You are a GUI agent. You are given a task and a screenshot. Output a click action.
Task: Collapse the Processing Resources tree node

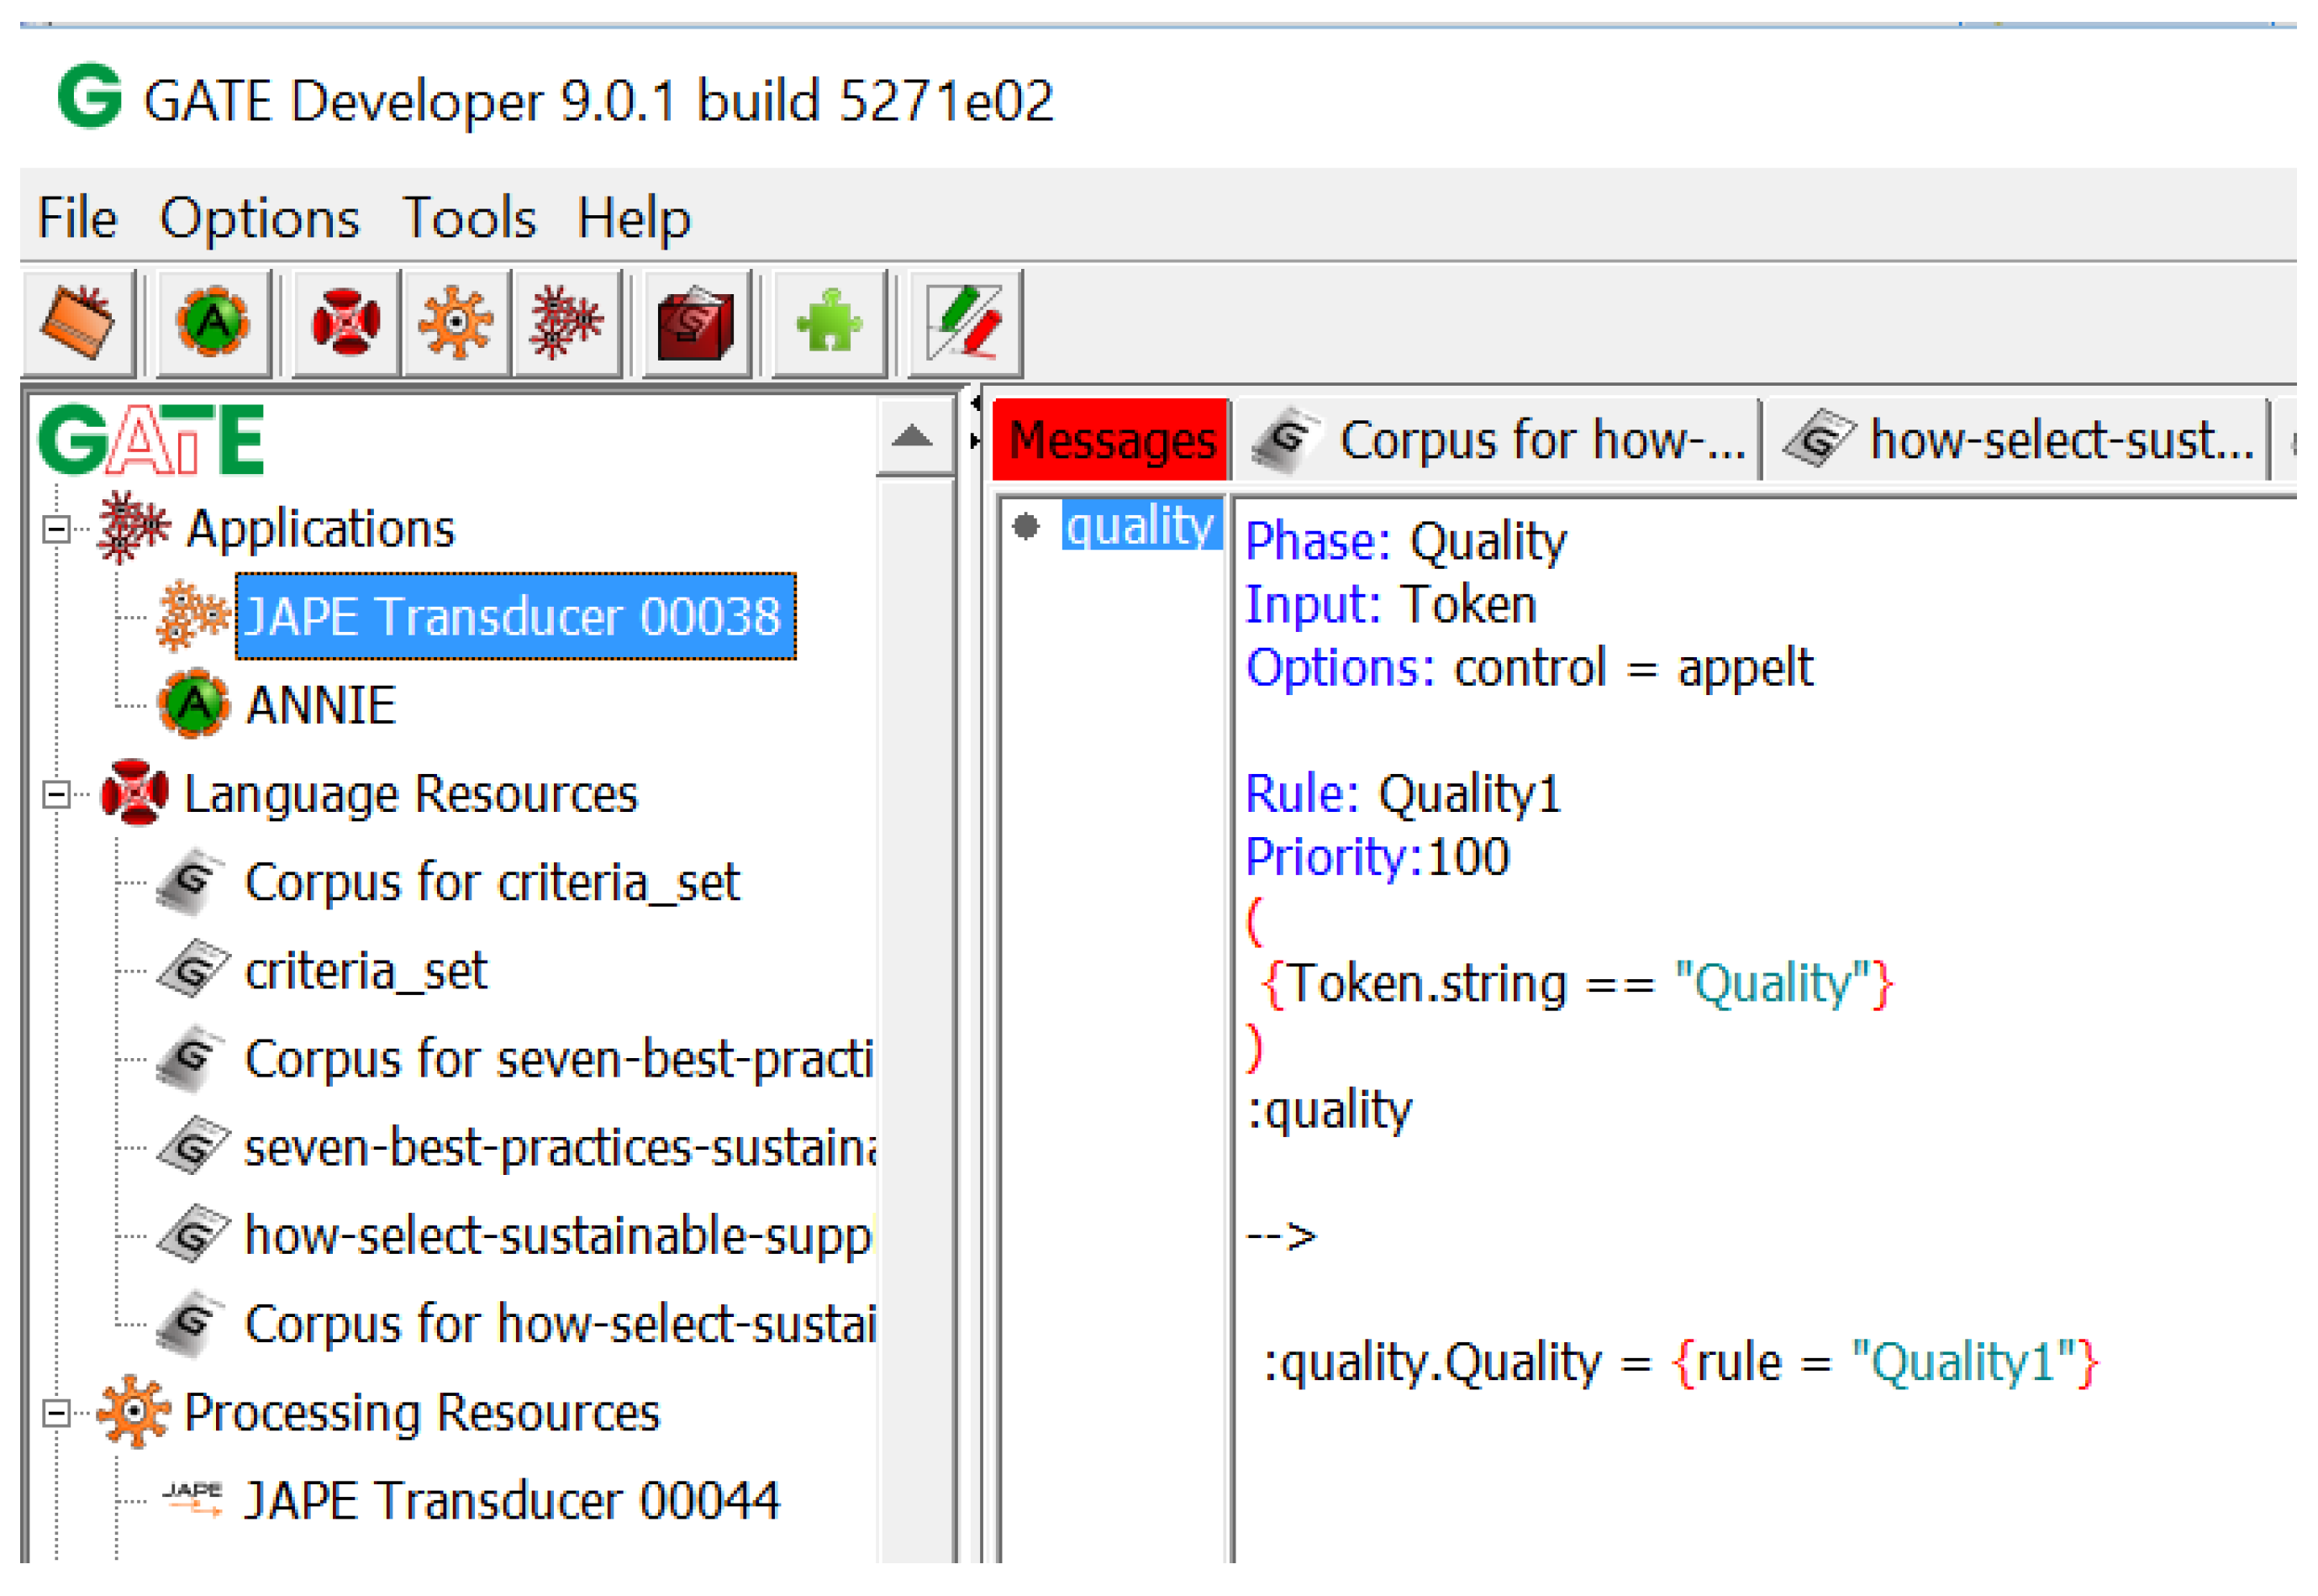57,1414
